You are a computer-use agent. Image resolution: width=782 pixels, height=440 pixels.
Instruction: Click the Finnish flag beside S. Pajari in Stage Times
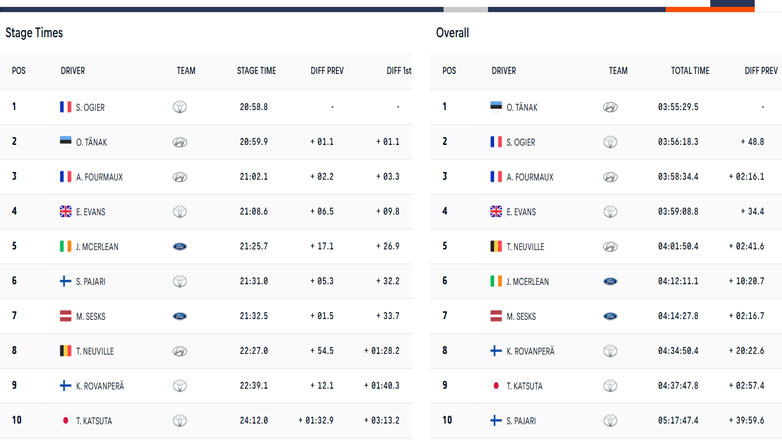coord(66,281)
